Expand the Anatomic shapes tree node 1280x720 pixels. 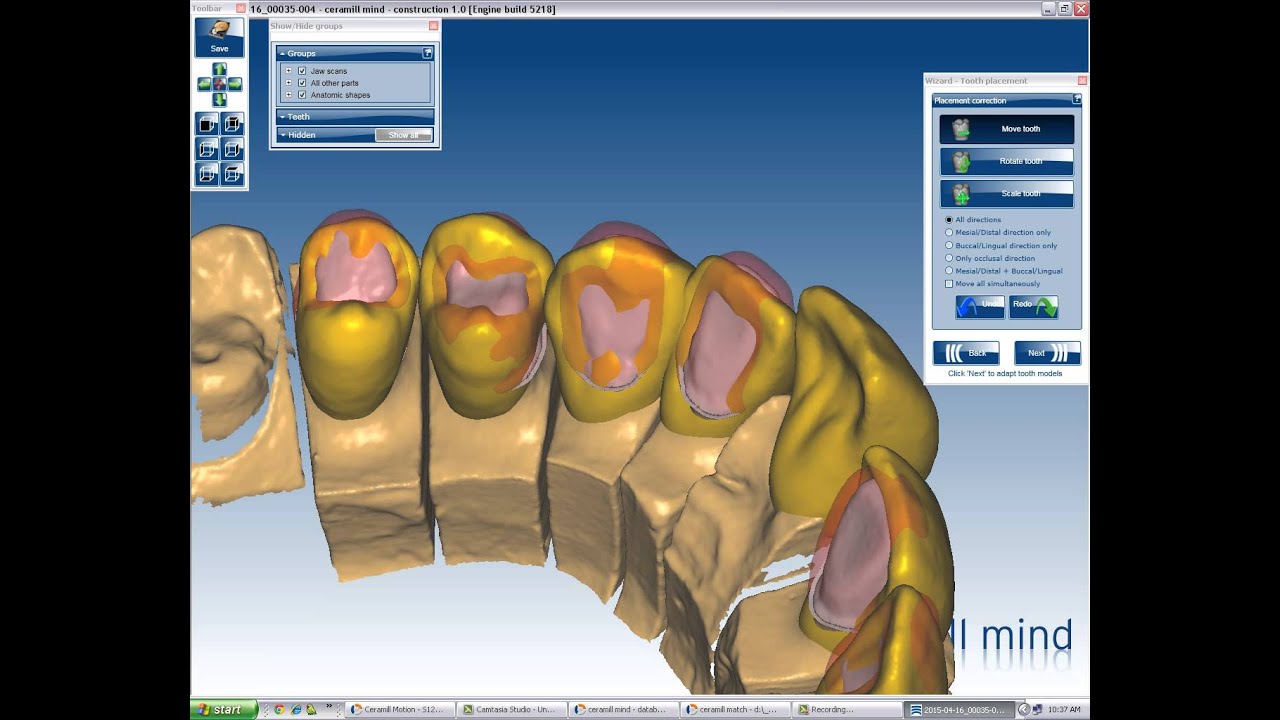click(x=288, y=95)
